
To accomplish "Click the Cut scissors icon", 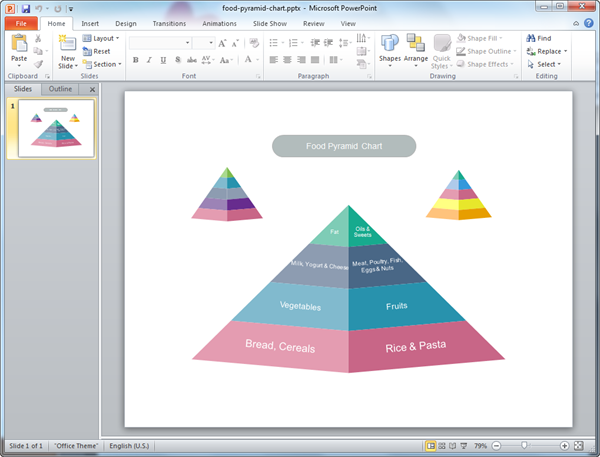I will [38, 38].
